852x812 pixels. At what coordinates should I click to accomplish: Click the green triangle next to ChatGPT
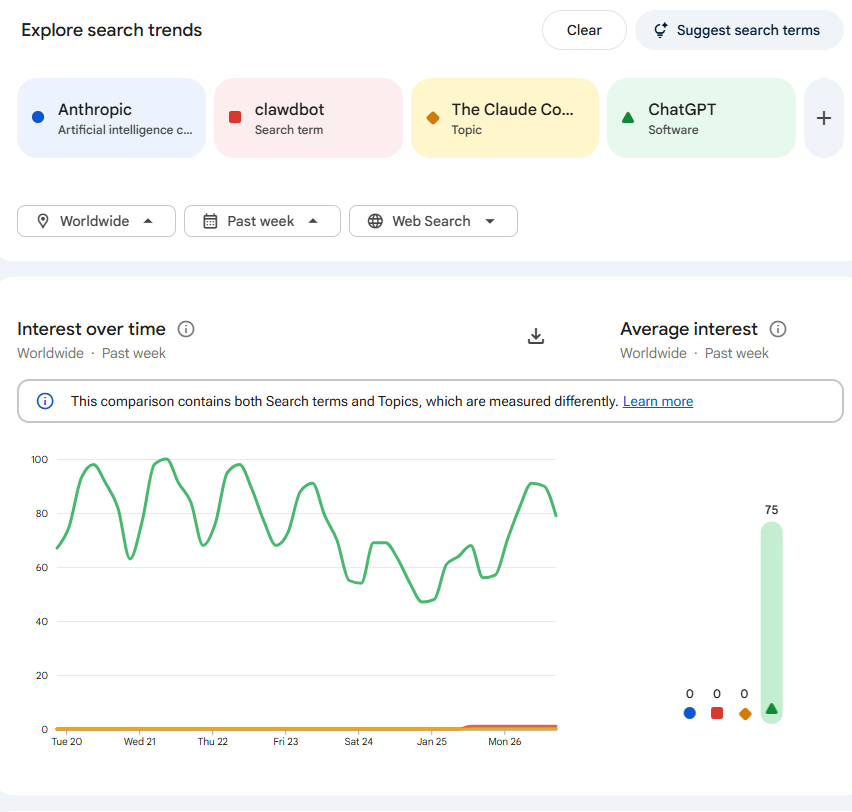click(x=628, y=117)
